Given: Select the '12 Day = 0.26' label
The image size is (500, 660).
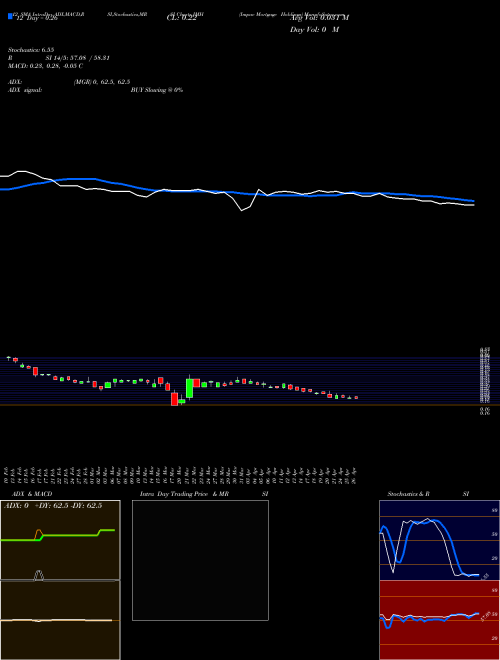Looking at the screenshot, I should click(x=35, y=18).
